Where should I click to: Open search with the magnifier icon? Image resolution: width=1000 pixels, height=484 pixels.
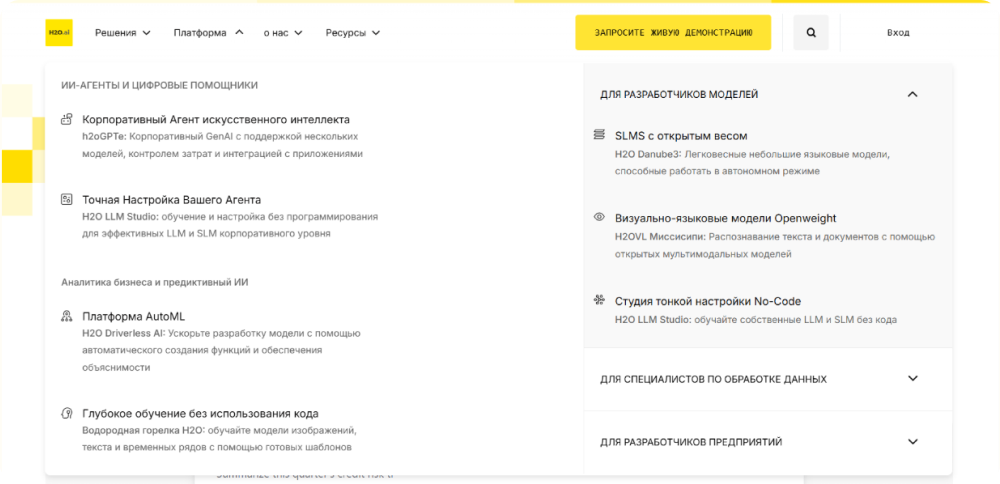(x=811, y=33)
